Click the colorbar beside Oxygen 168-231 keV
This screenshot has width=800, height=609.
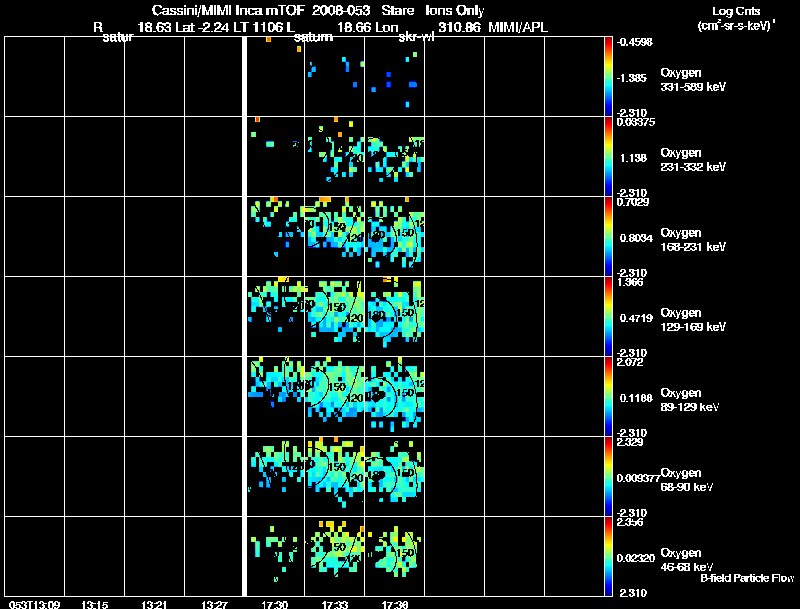click(608, 236)
